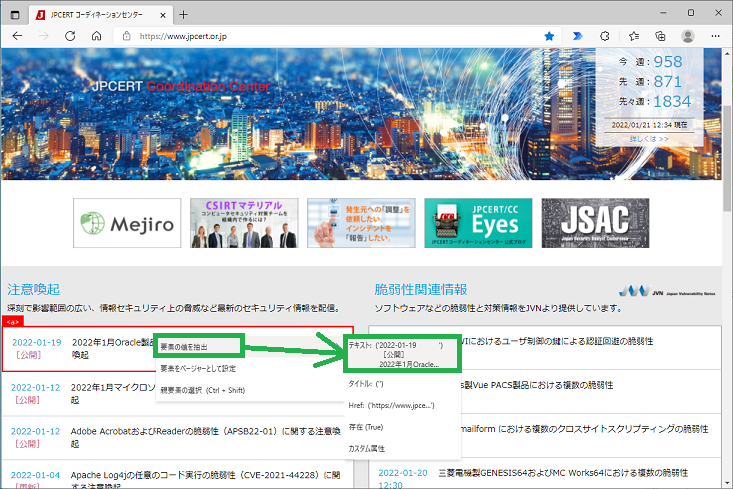Image resolution: width=733 pixels, height=489 pixels.
Task: Click the 先週 count 871
Action: (x=668, y=82)
